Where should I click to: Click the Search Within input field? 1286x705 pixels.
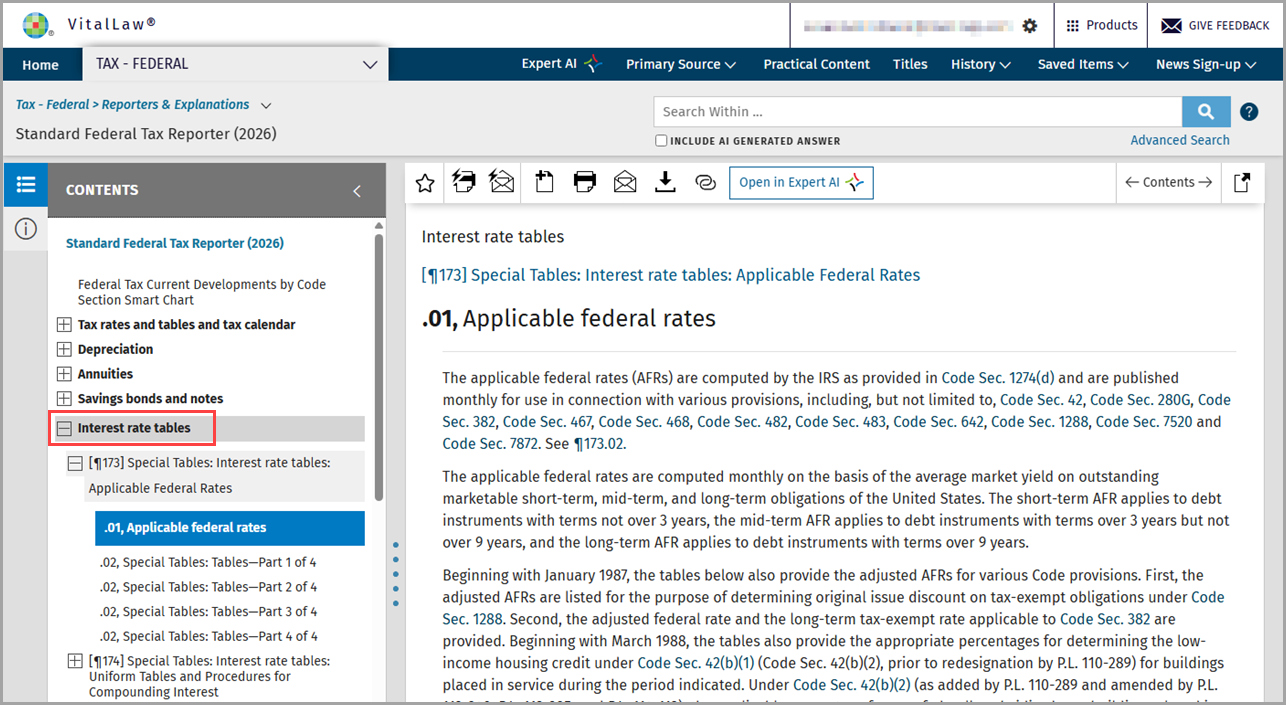[x=917, y=112]
